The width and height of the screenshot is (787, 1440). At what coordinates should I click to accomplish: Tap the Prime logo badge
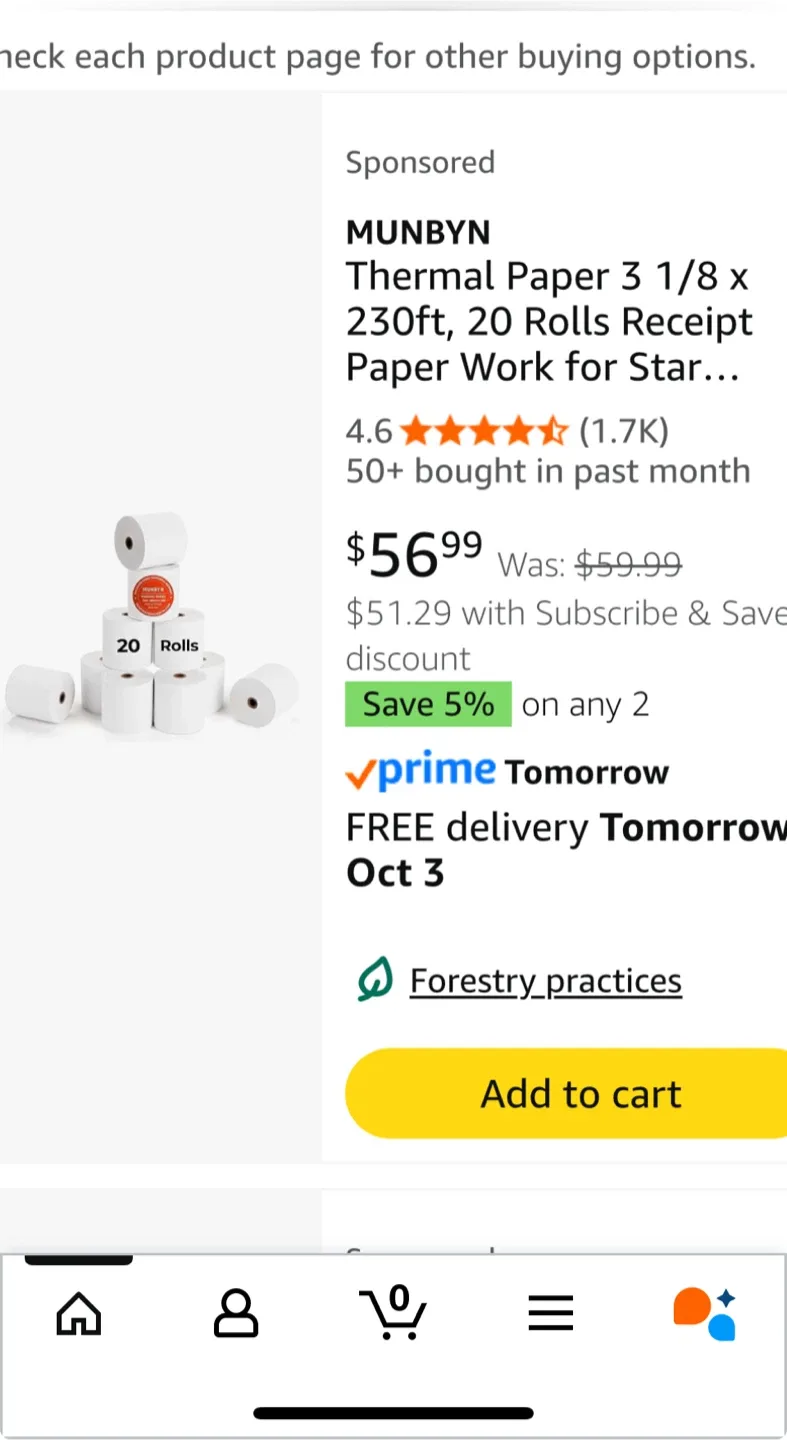click(421, 772)
